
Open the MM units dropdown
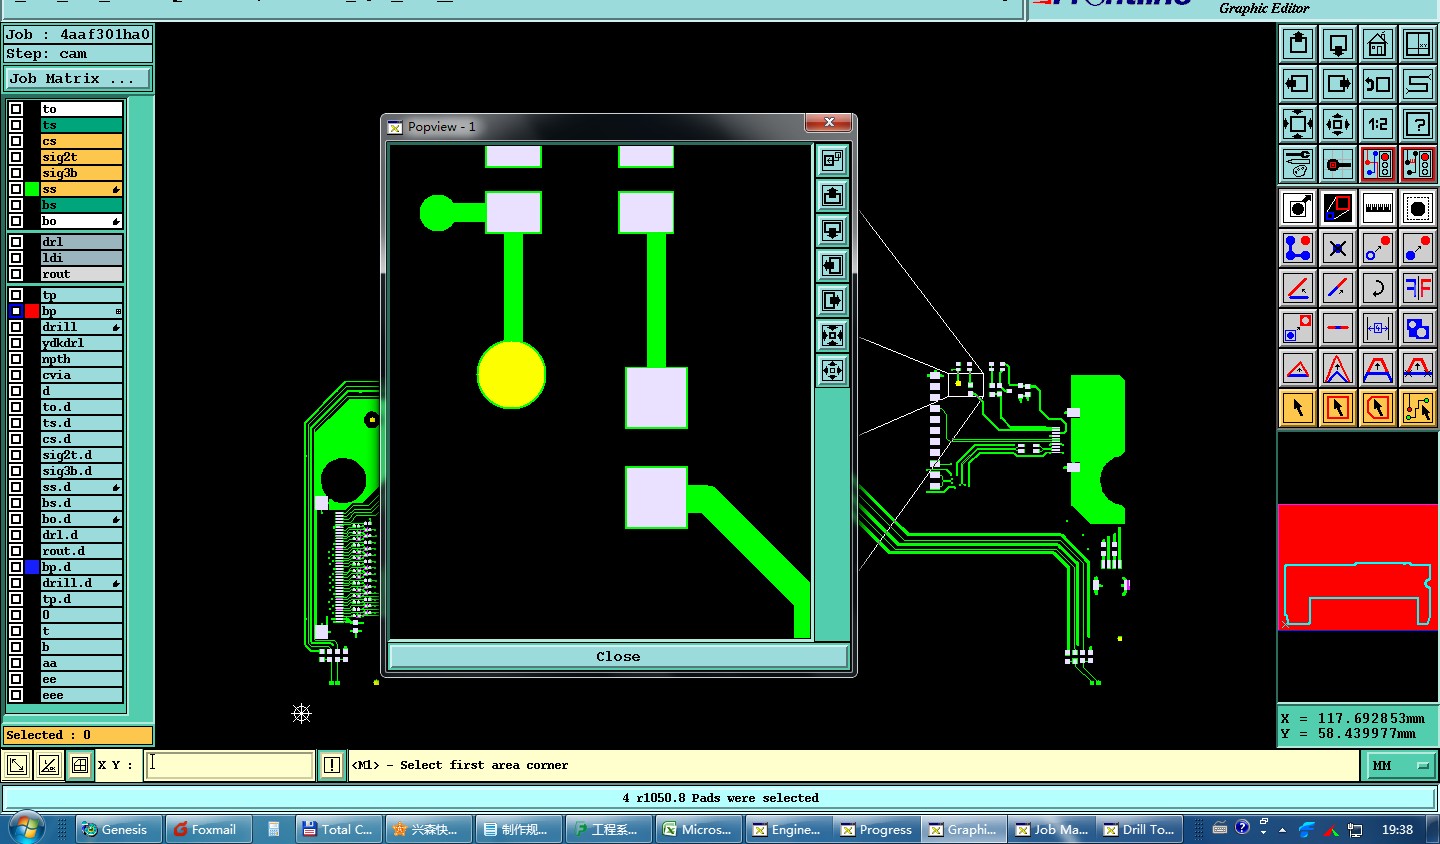1400,765
